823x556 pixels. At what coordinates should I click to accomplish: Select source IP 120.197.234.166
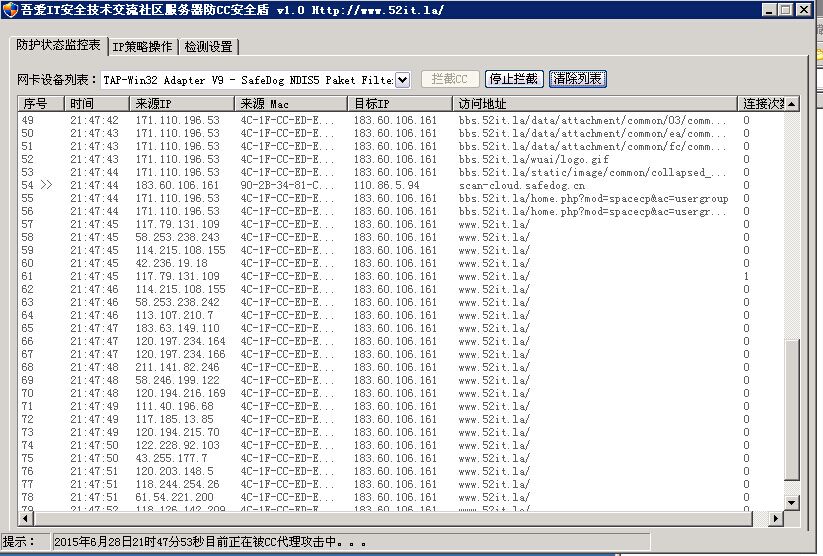[x=181, y=354]
